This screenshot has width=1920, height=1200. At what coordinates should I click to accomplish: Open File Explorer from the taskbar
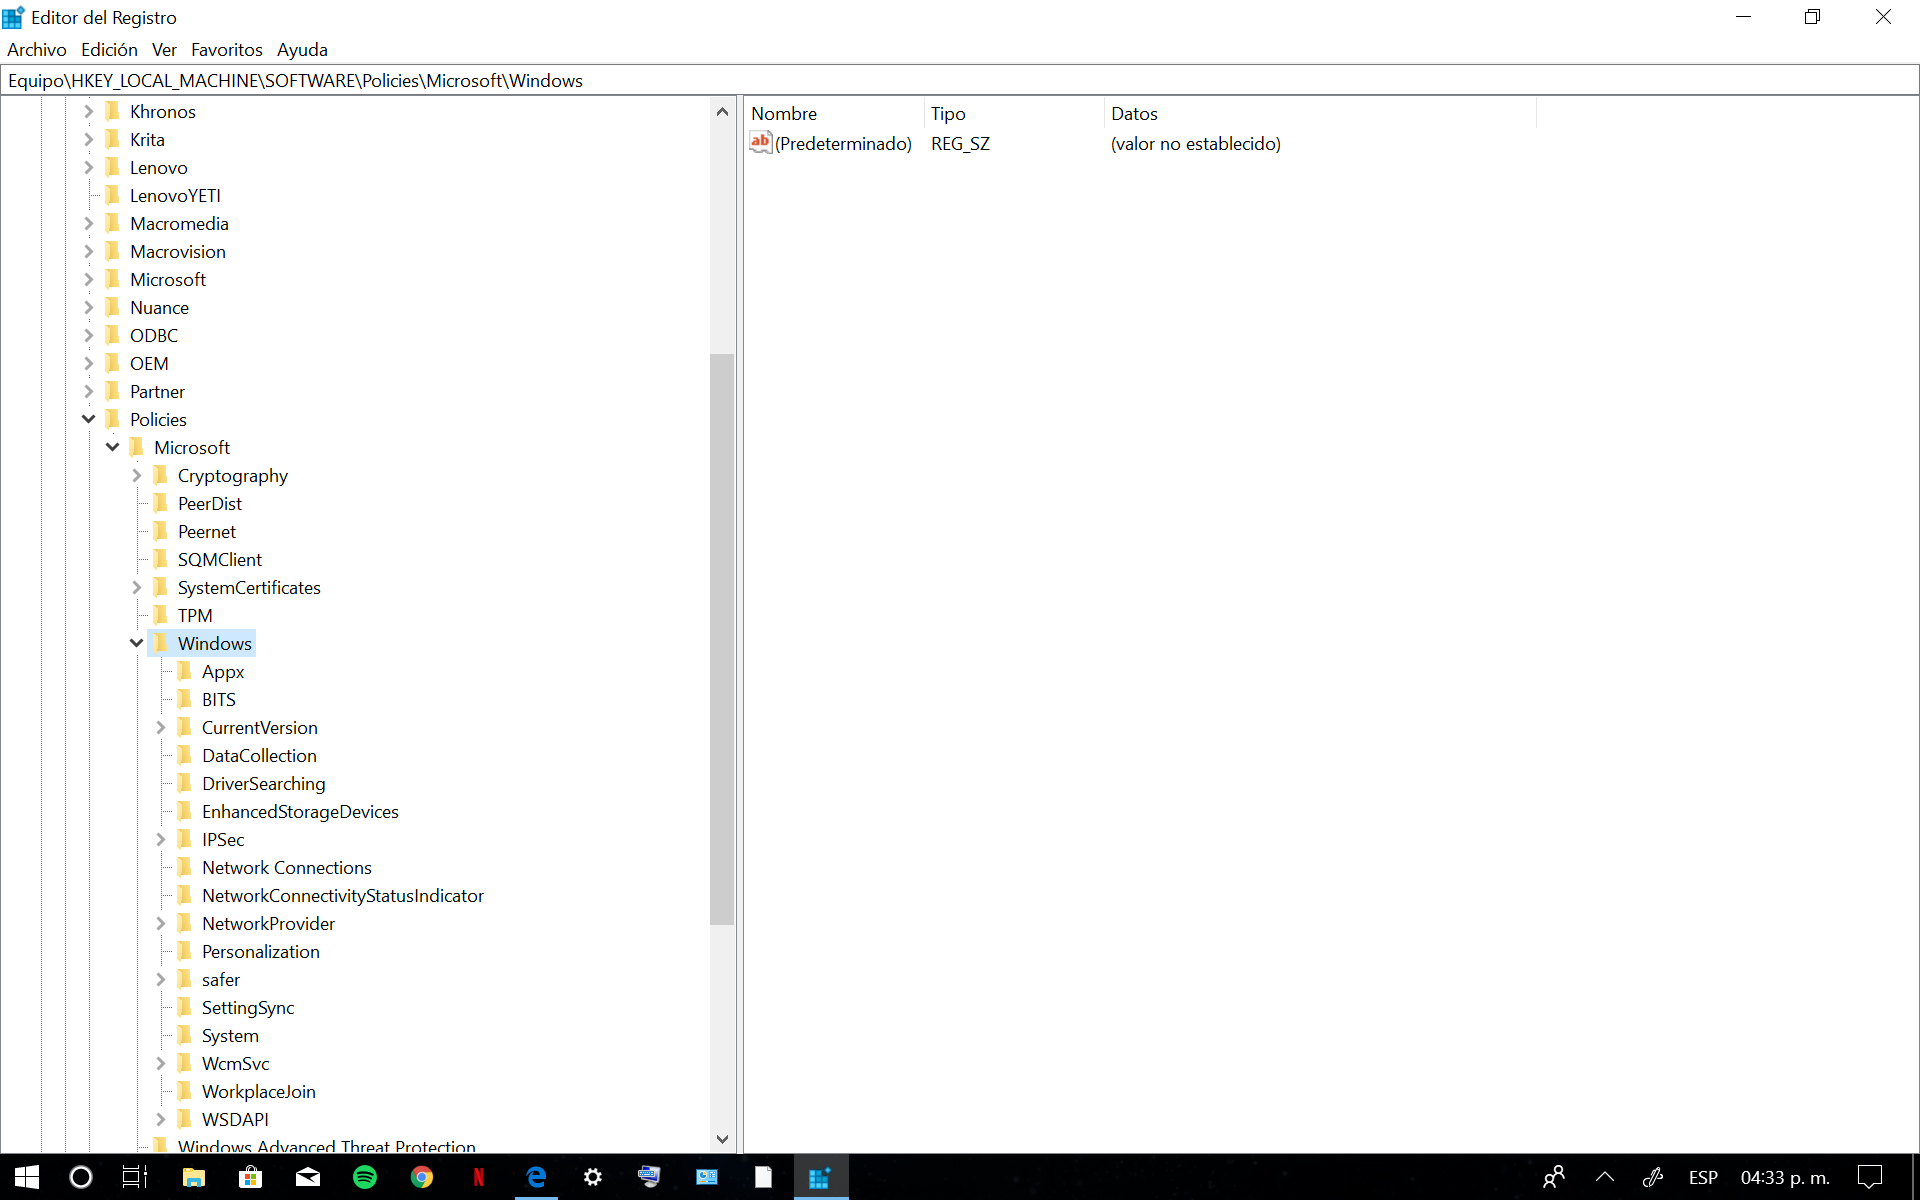click(x=194, y=1177)
